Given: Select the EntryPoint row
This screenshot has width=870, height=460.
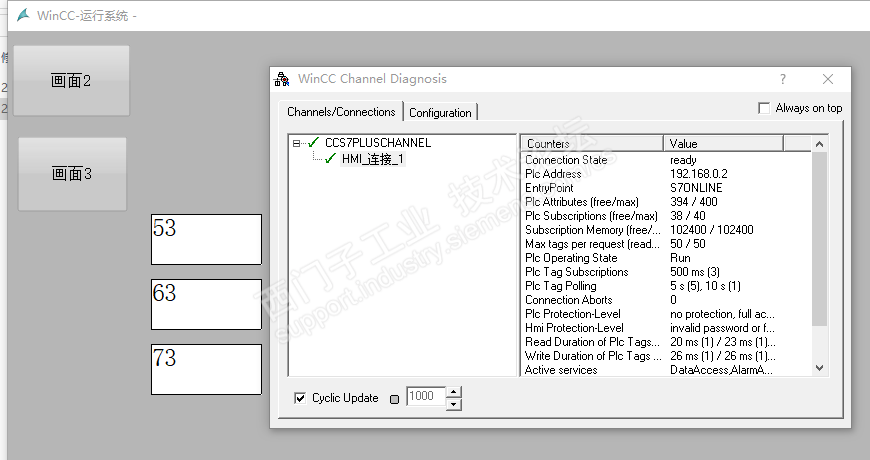Looking at the screenshot, I should pyautogui.click(x=666, y=188).
